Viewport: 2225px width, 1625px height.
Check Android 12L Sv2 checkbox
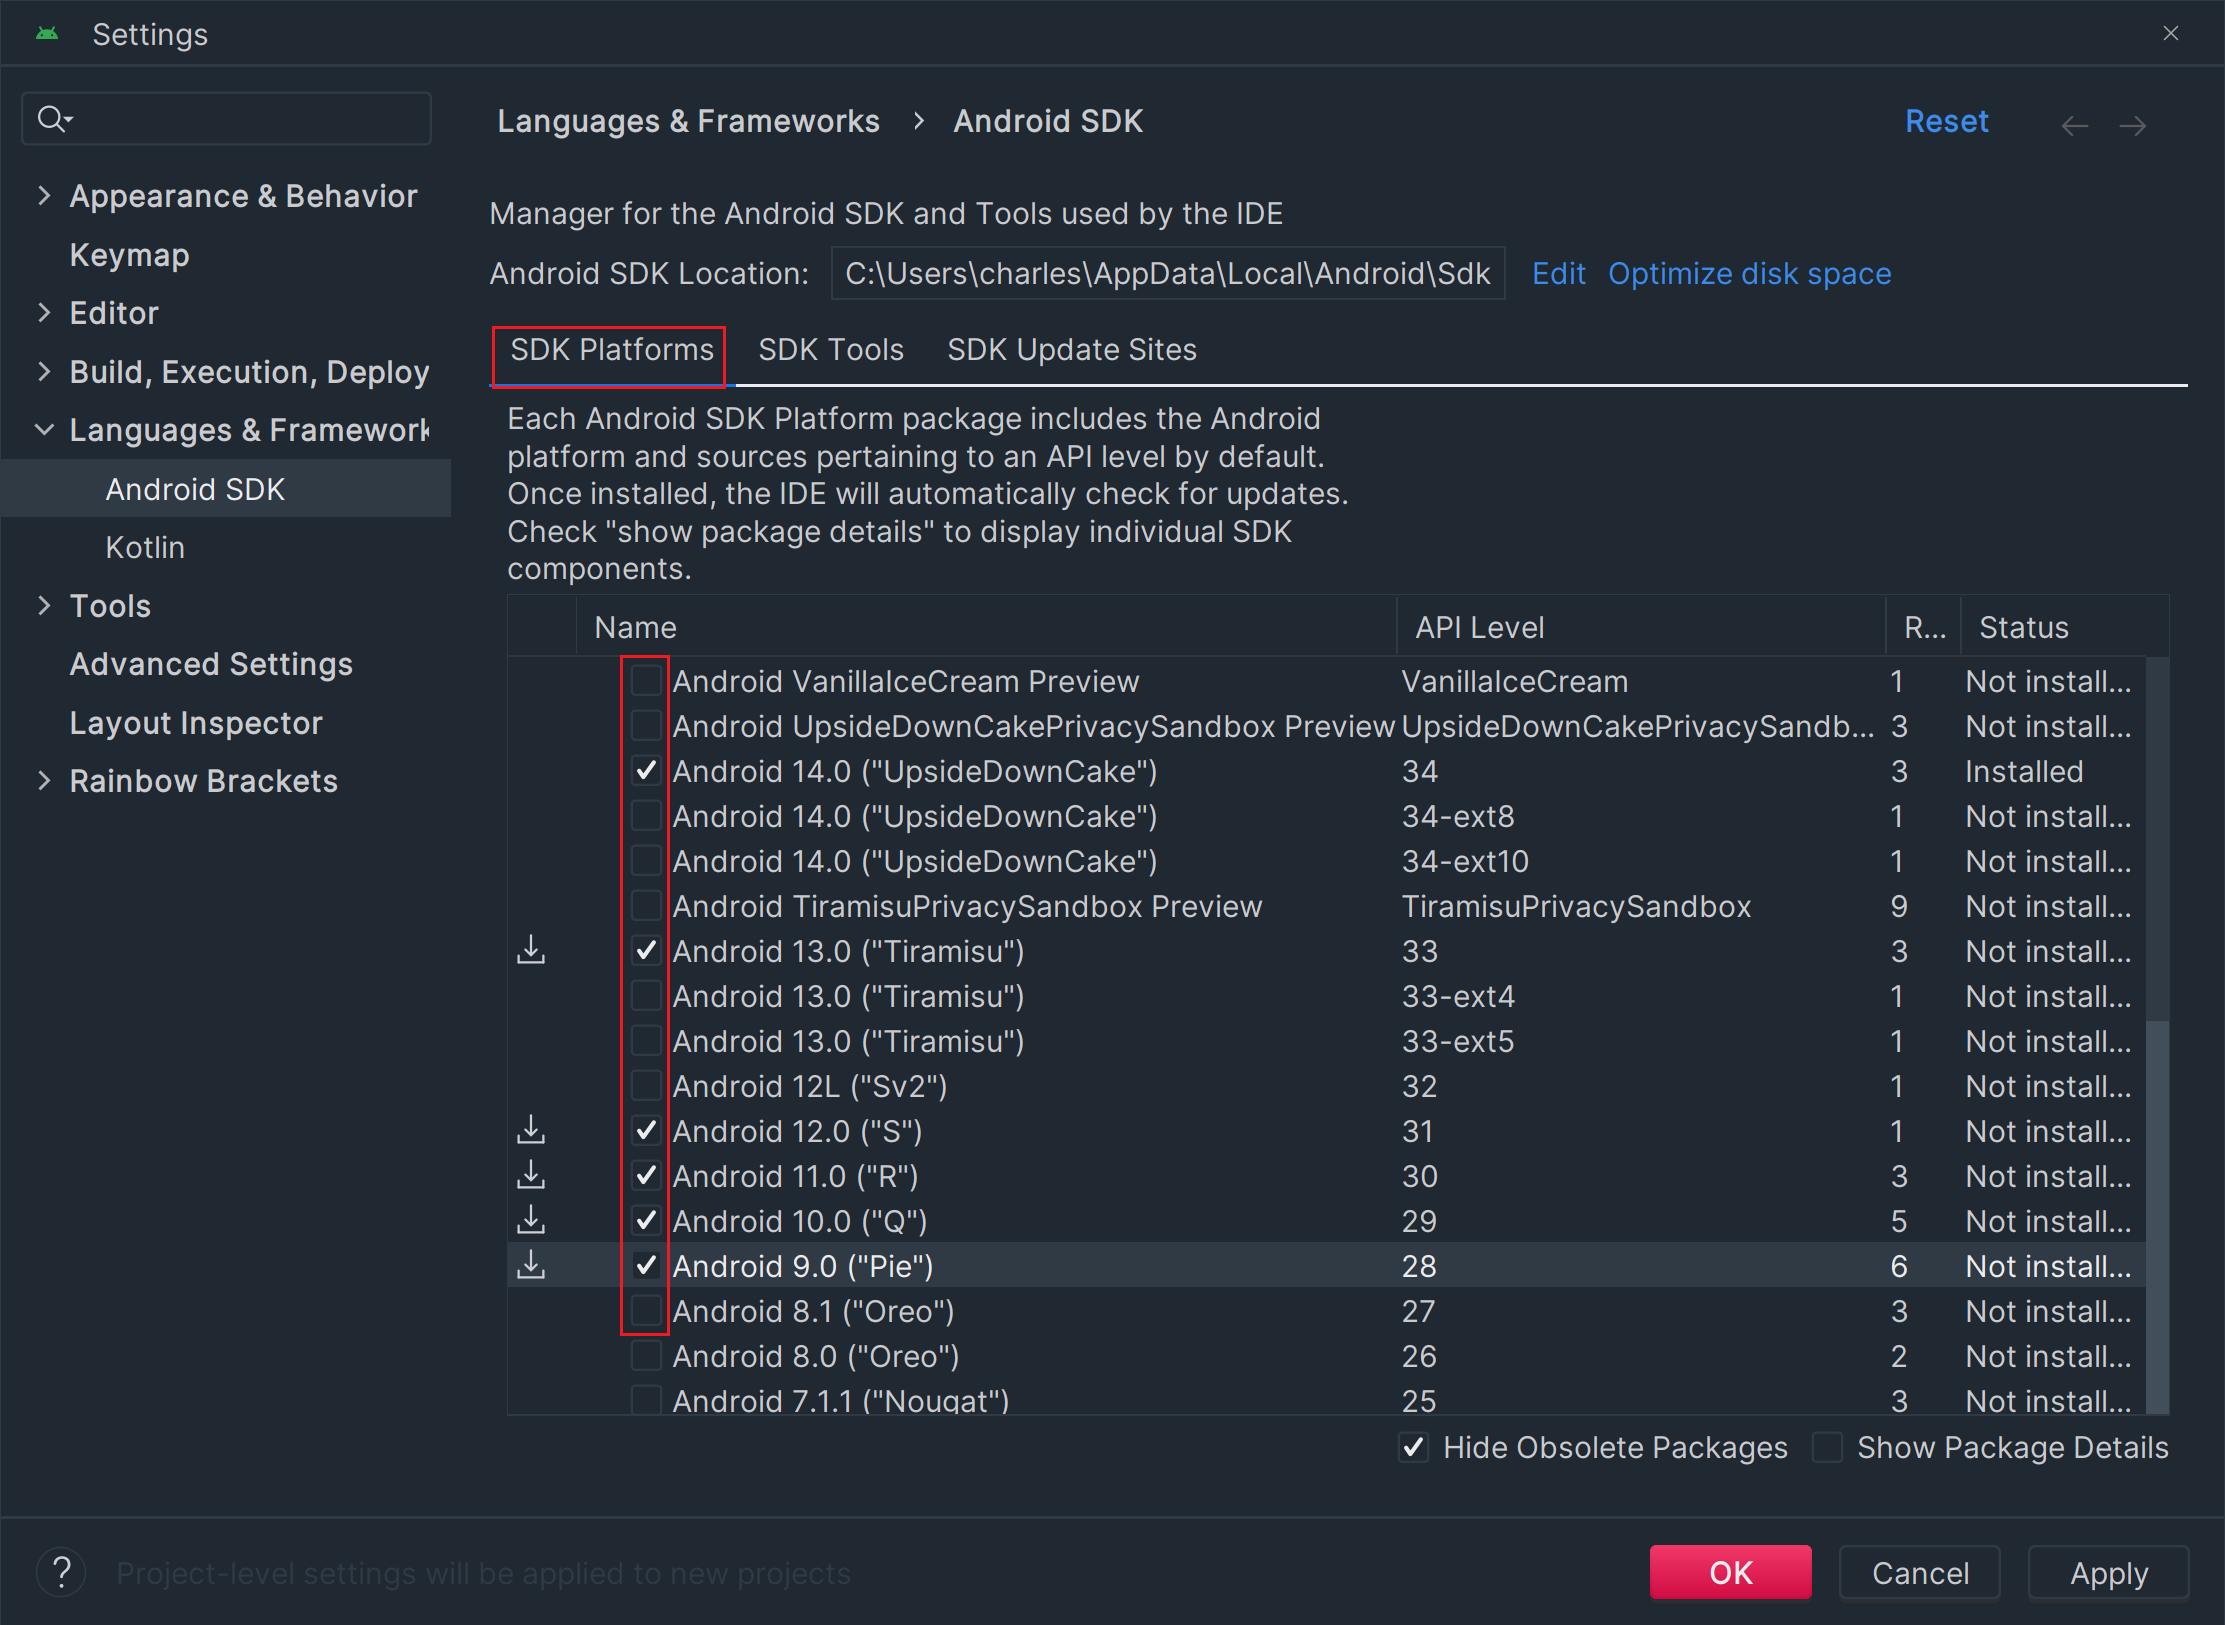[x=646, y=1085]
